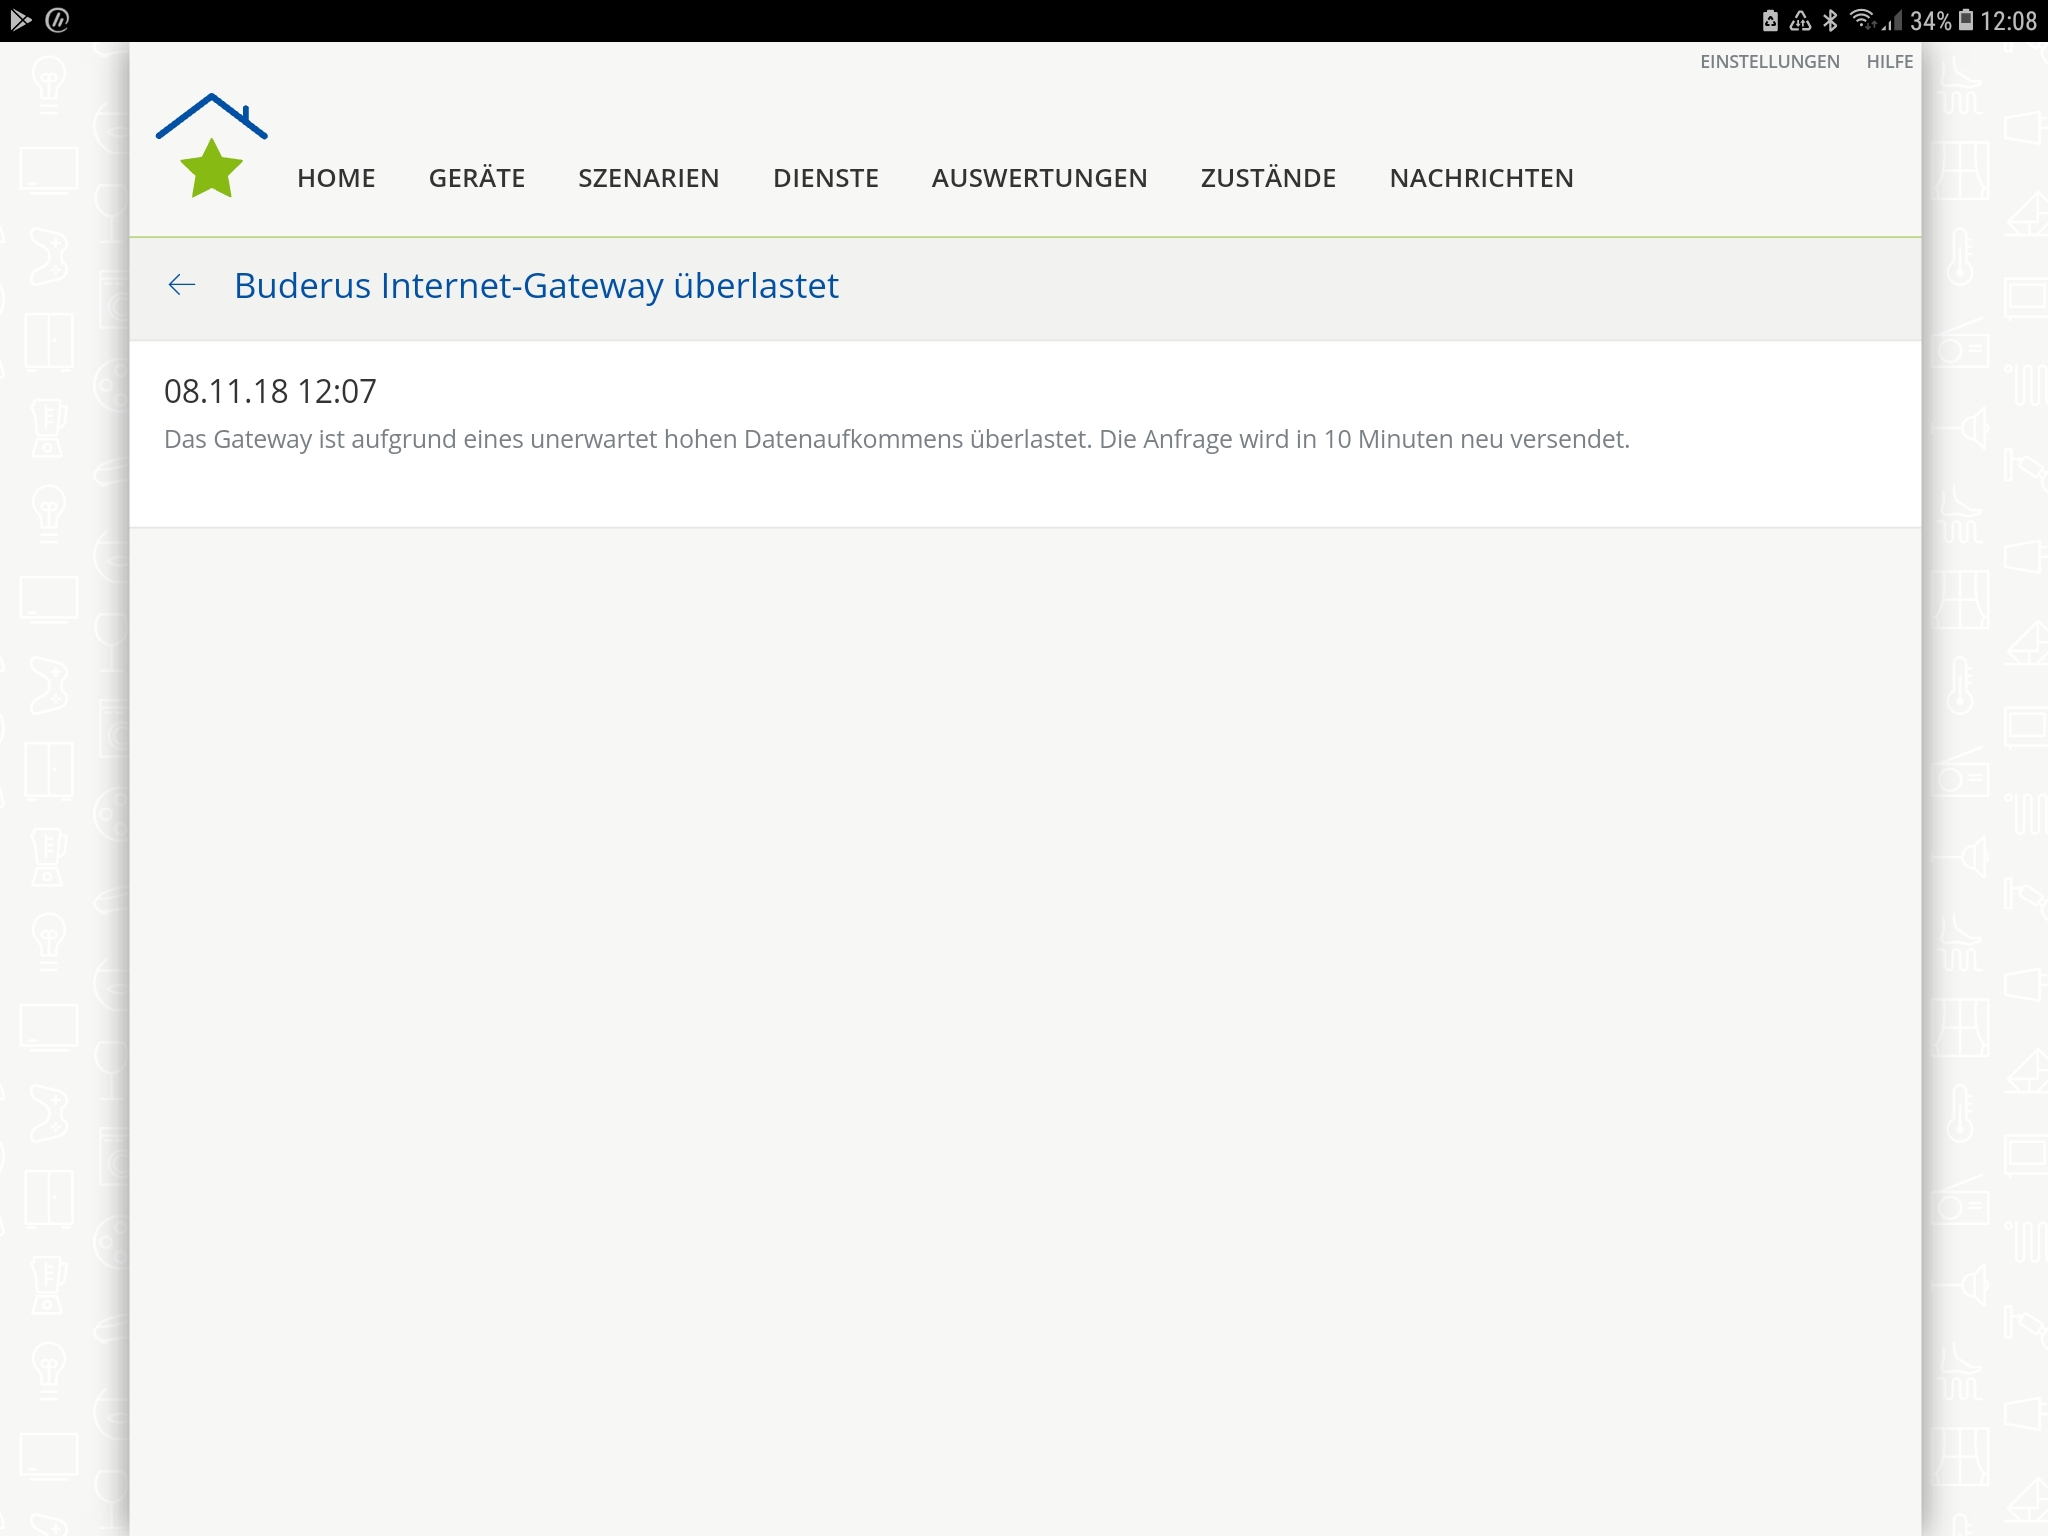Click the HILFE link

(x=1889, y=62)
